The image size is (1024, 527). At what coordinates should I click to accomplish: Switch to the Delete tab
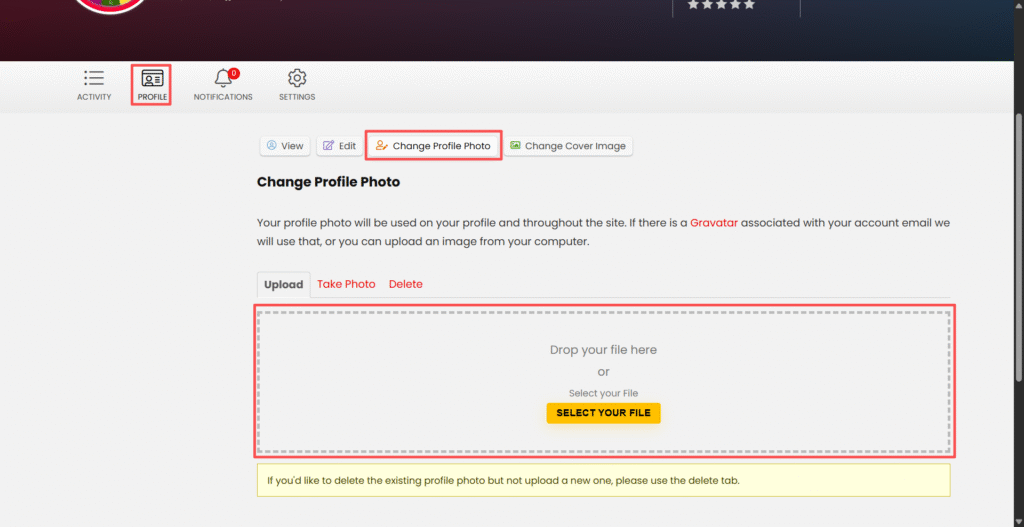coord(405,284)
